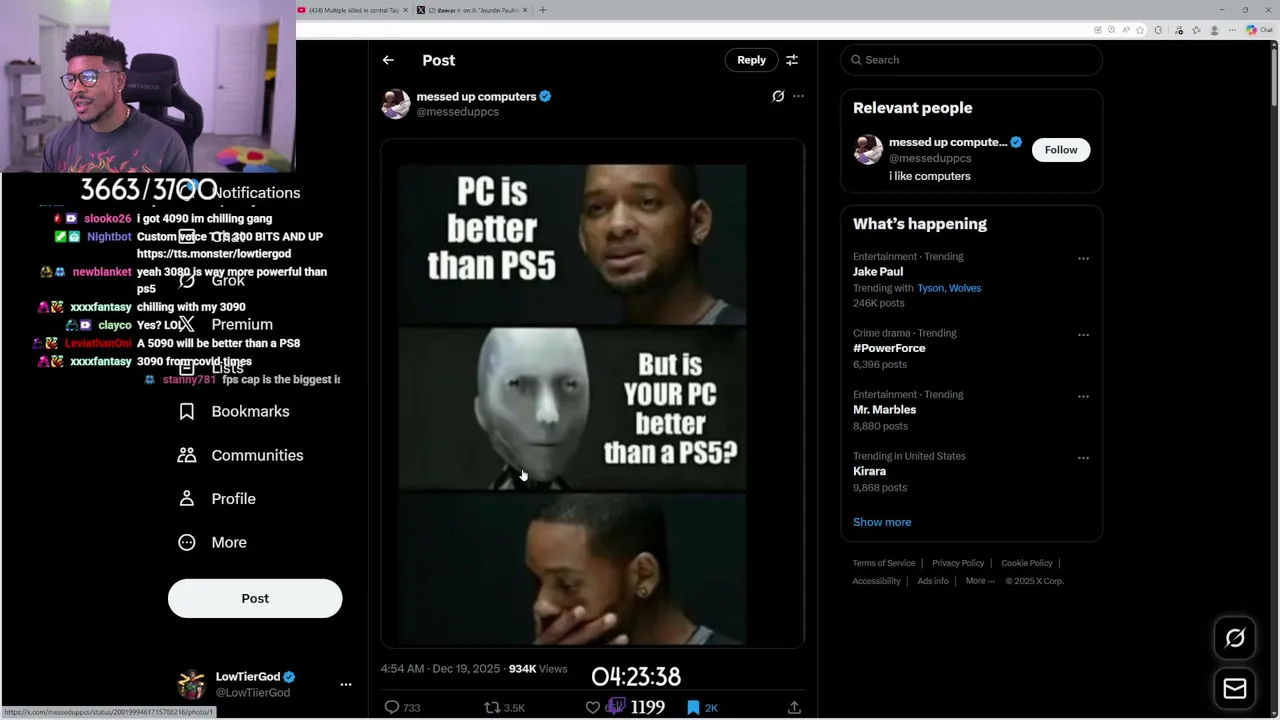Open Communities in the sidebar
This screenshot has height=720, width=1280.
pyautogui.click(x=240, y=455)
